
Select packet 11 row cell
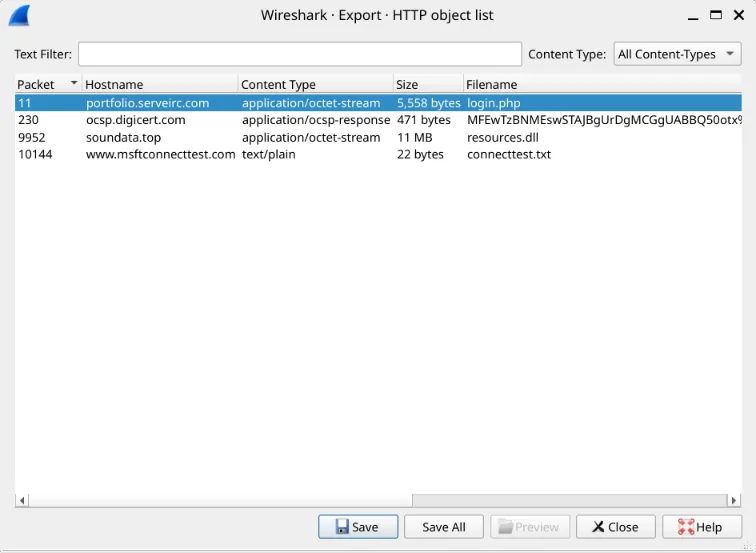pyautogui.click(x=25, y=103)
